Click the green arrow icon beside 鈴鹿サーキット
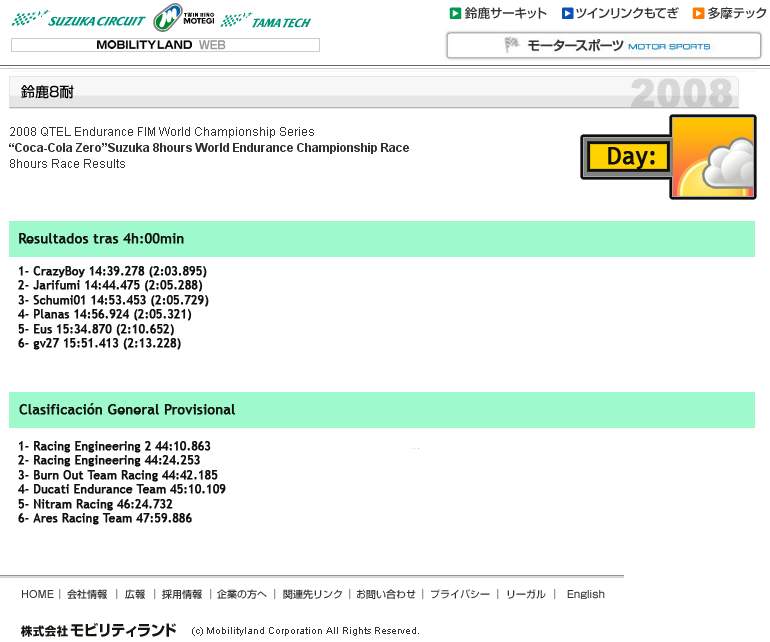 (x=455, y=13)
